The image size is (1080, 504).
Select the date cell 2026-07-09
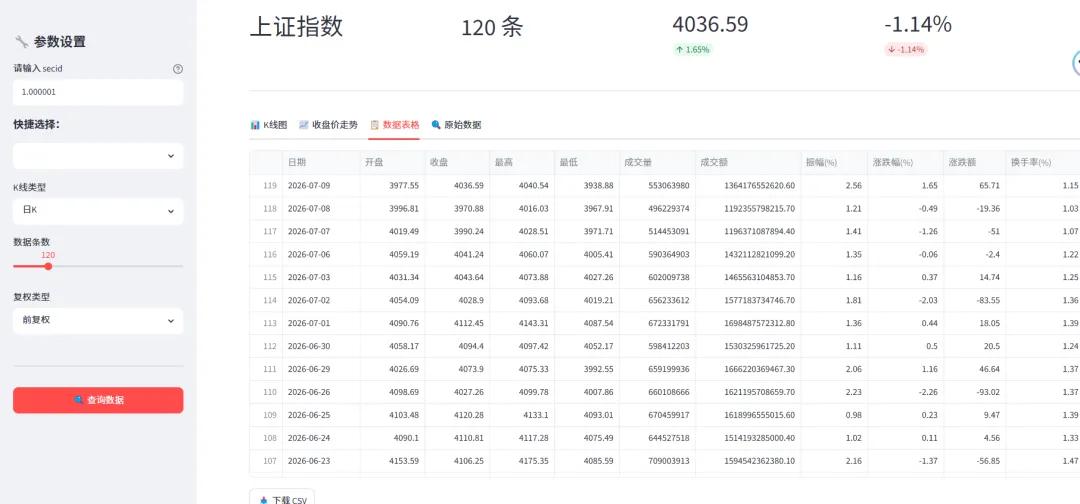click(321, 186)
